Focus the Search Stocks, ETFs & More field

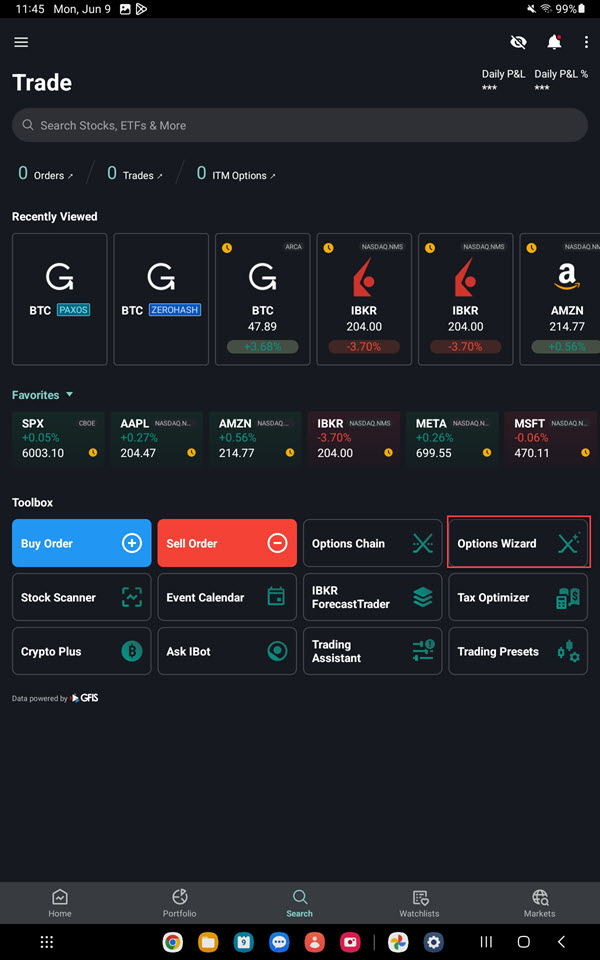point(300,126)
